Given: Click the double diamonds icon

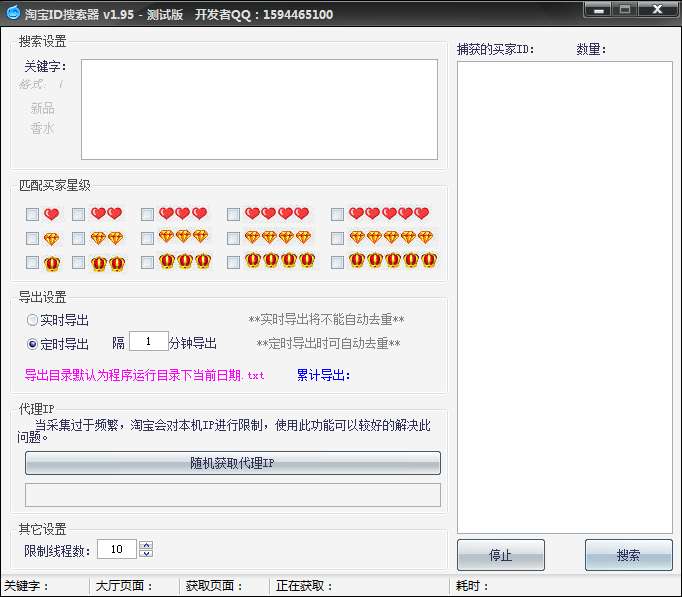Looking at the screenshot, I should pyautogui.click(x=107, y=238).
